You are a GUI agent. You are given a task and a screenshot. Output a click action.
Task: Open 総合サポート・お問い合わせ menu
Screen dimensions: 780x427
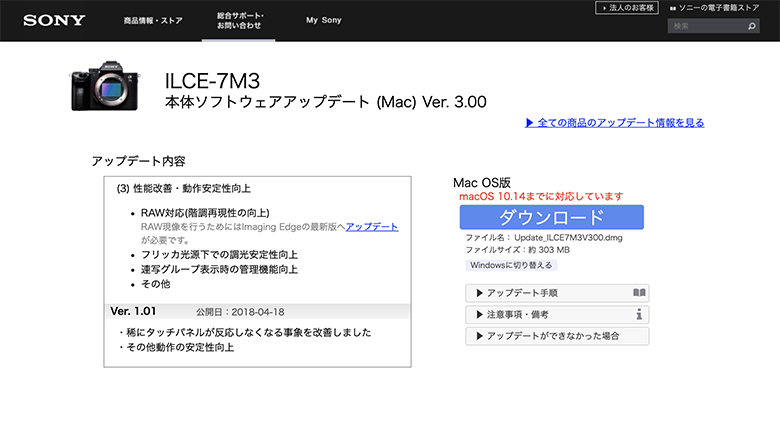coord(239,20)
